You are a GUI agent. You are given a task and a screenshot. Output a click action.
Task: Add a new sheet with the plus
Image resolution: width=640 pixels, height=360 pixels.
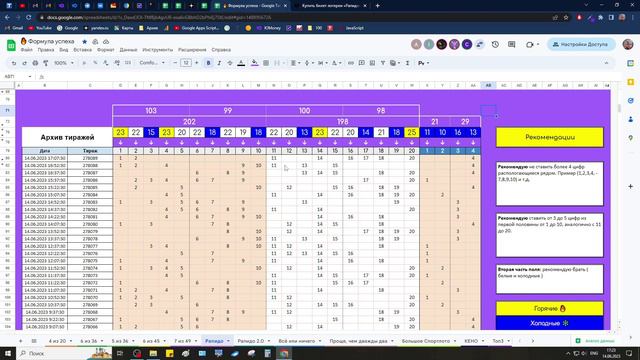pyautogui.click(x=20, y=341)
